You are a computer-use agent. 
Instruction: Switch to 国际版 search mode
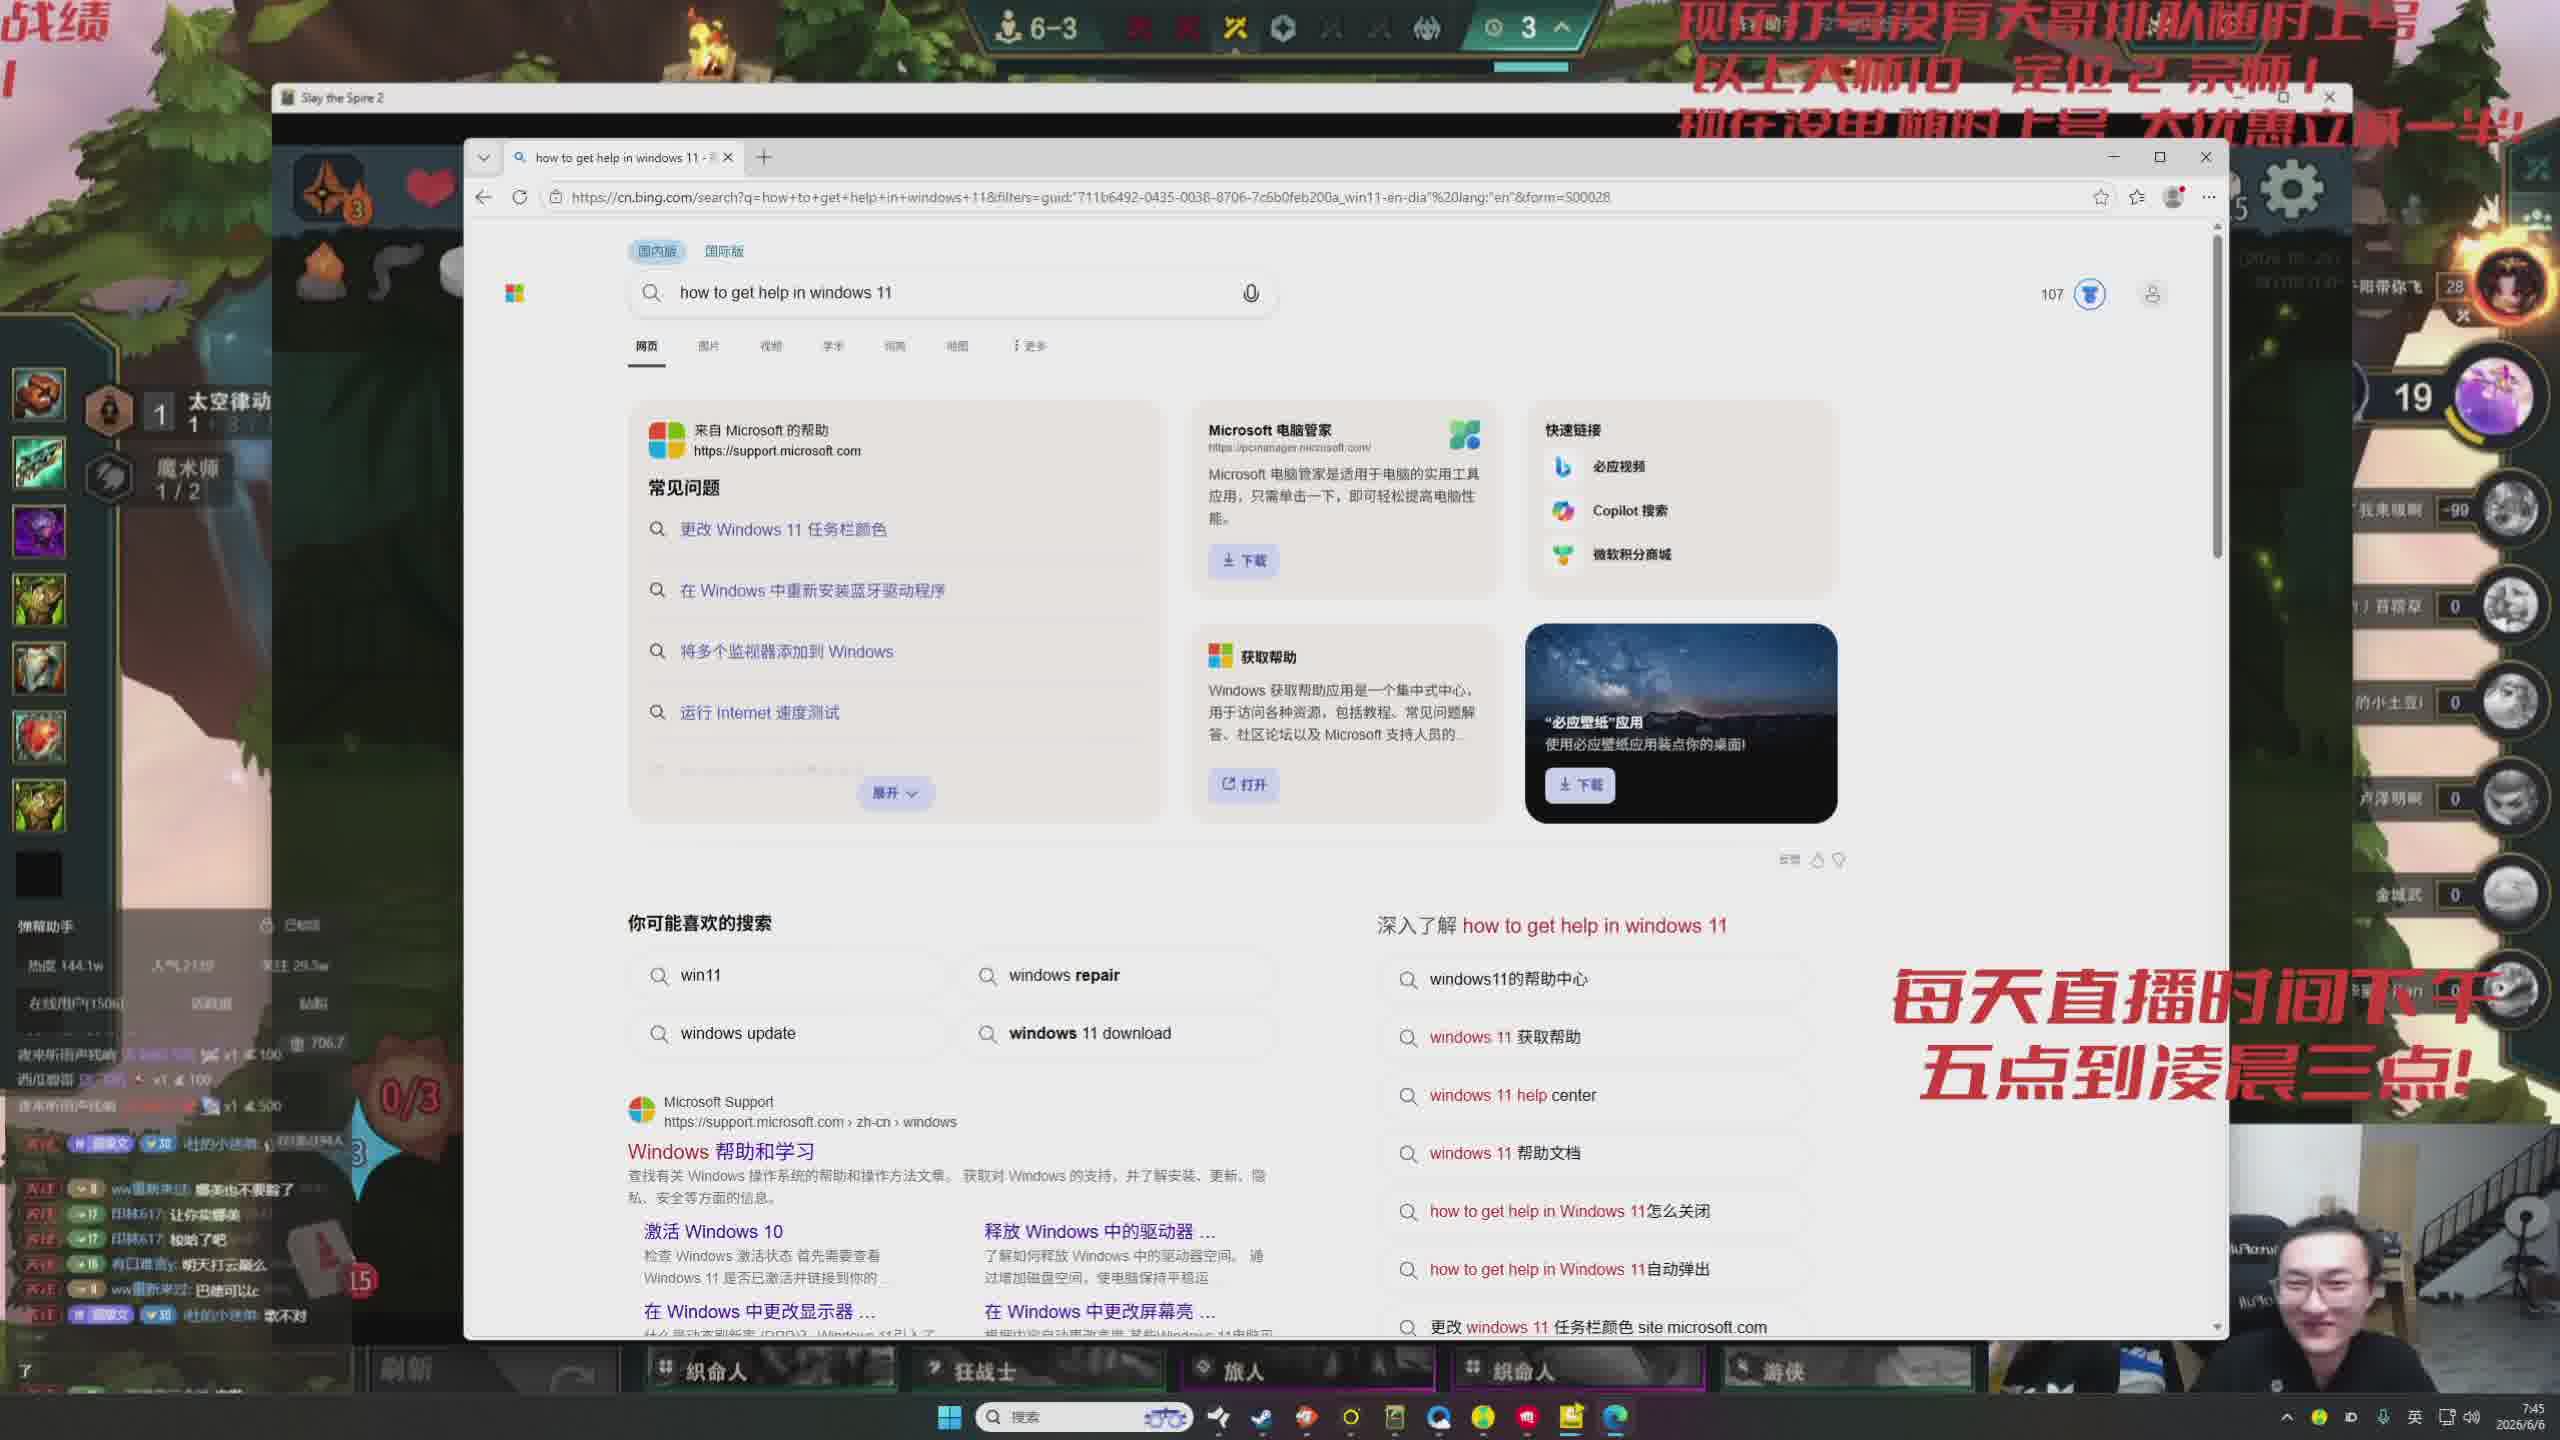point(724,251)
